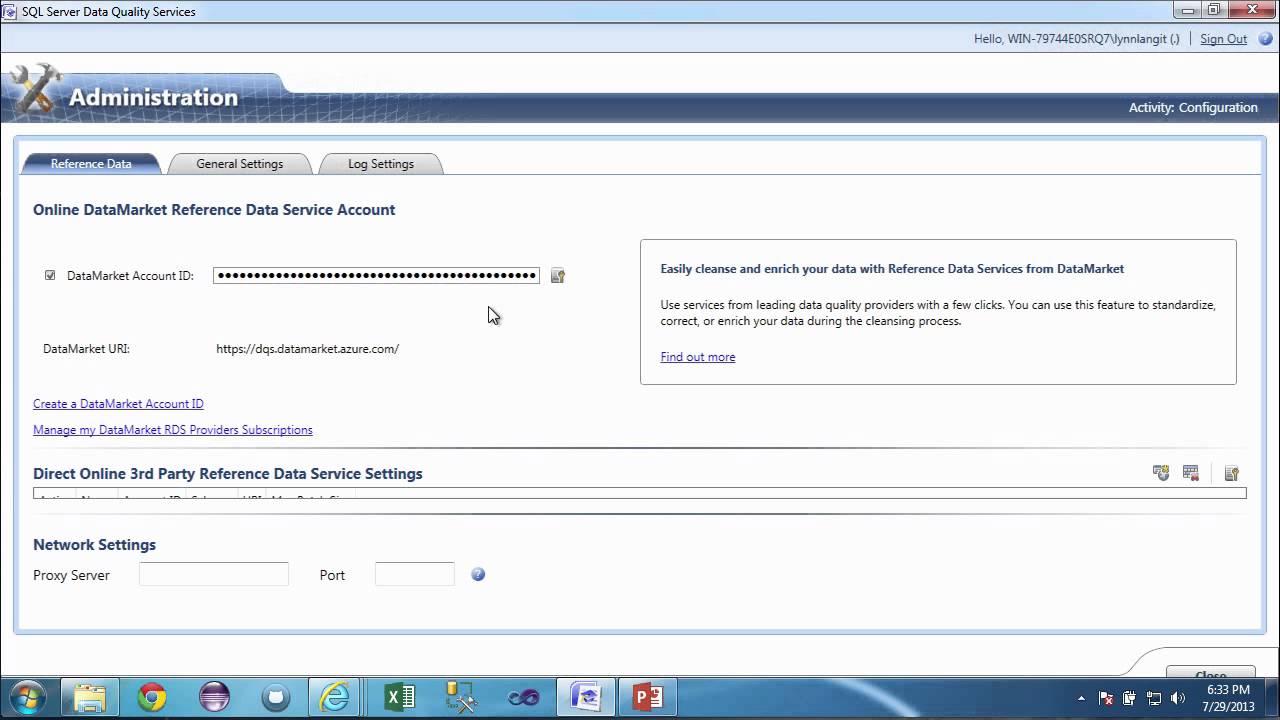Click 'Direct Online 3rd Party Reference Data Service Settings' heading

(228, 474)
